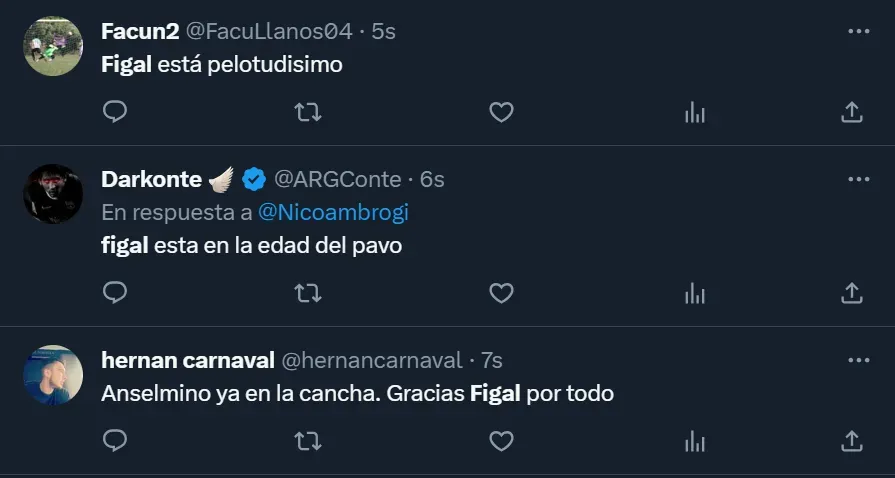View Facun2's profile avatar
The width and height of the screenshot is (895, 478).
[53, 46]
